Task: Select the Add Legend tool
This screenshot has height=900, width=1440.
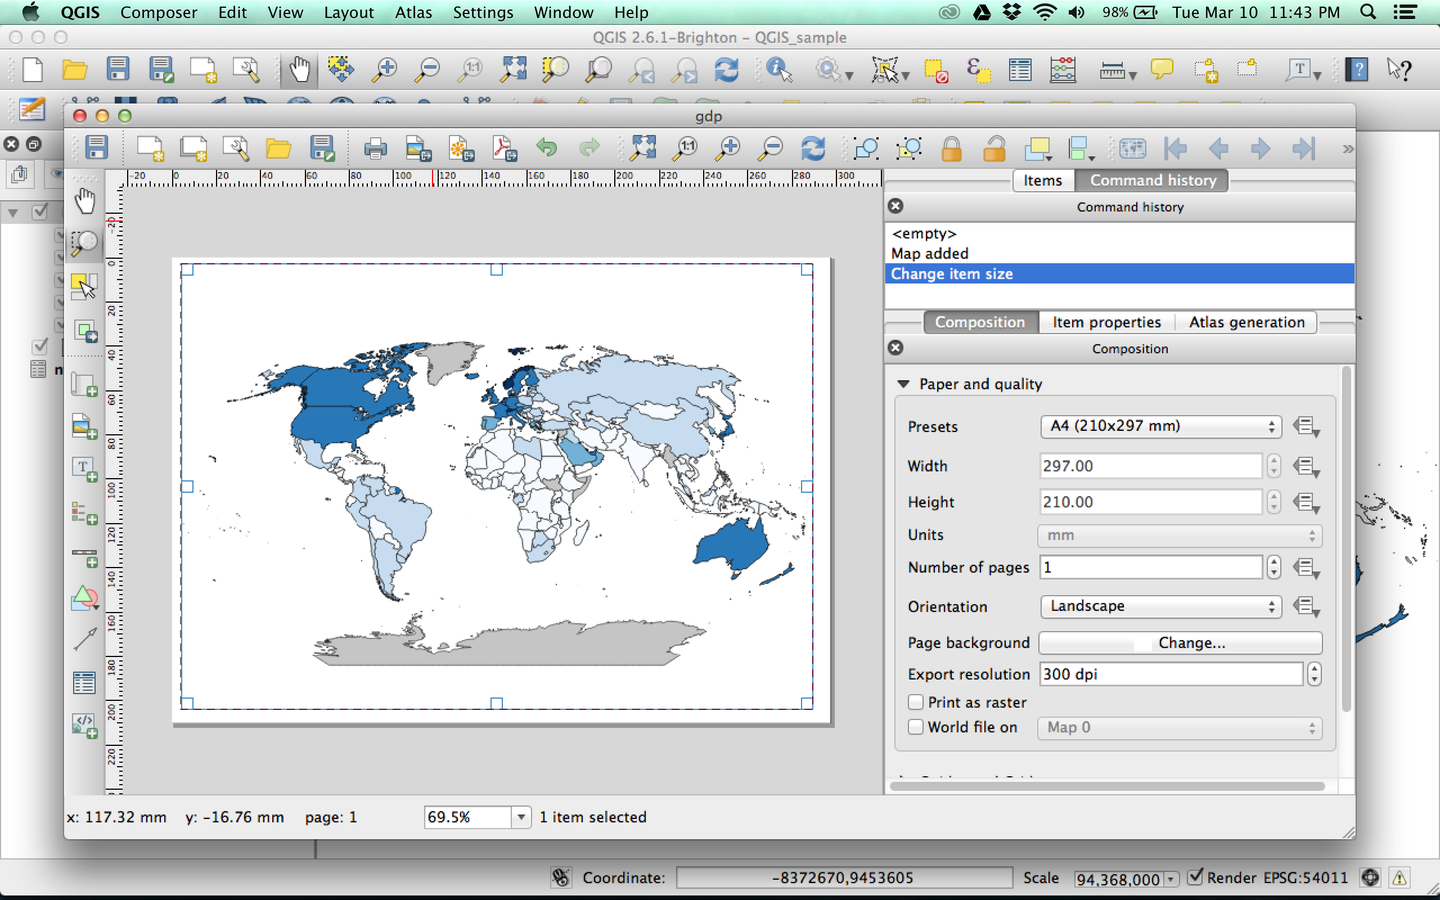Action: coord(84,513)
